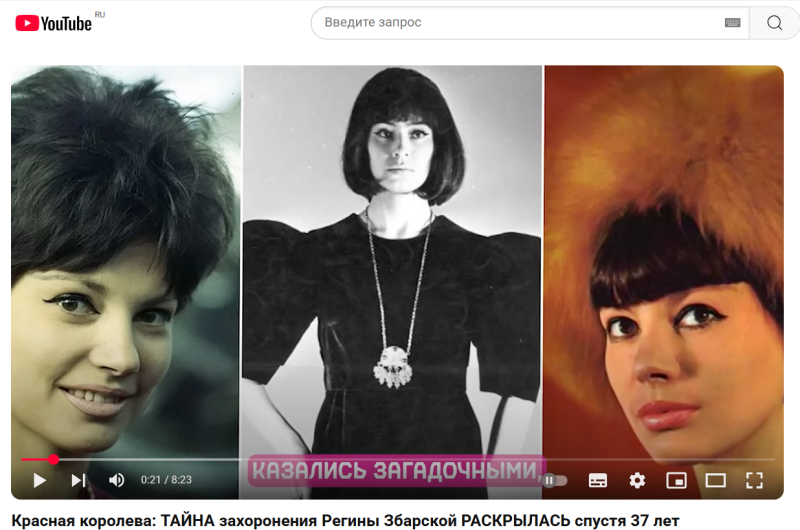Open the YouTube home logo
Viewport: 800px width, 530px height.
coord(54,23)
